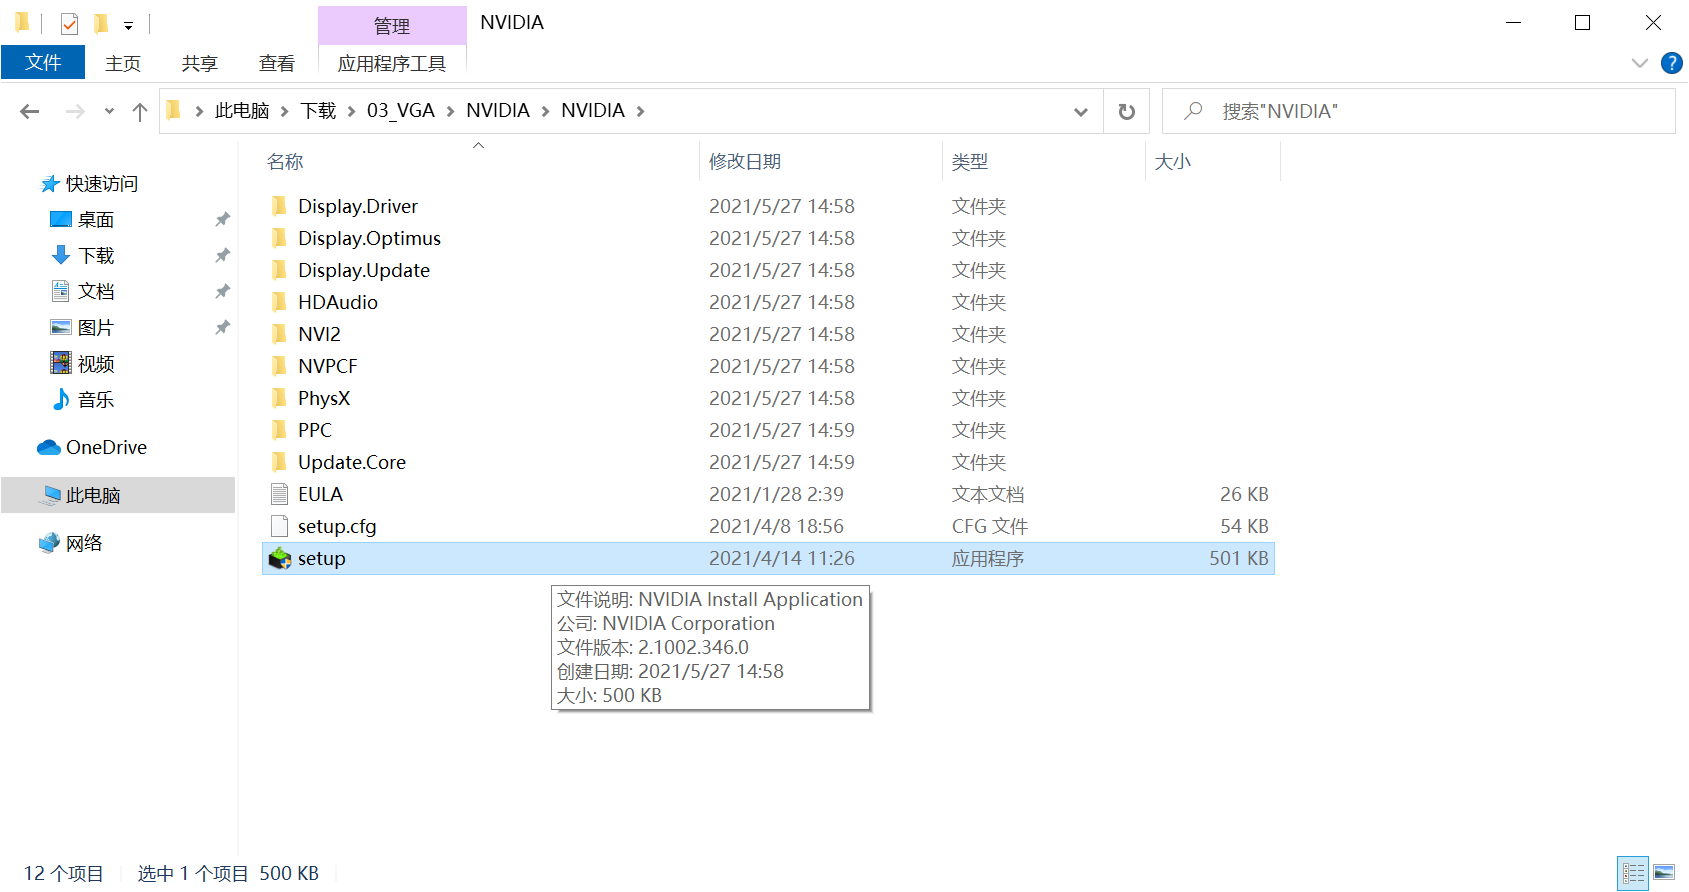Image resolution: width=1689 pixels, height=892 pixels.
Task: Select the HDAudio folder icon
Action: click(280, 302)
